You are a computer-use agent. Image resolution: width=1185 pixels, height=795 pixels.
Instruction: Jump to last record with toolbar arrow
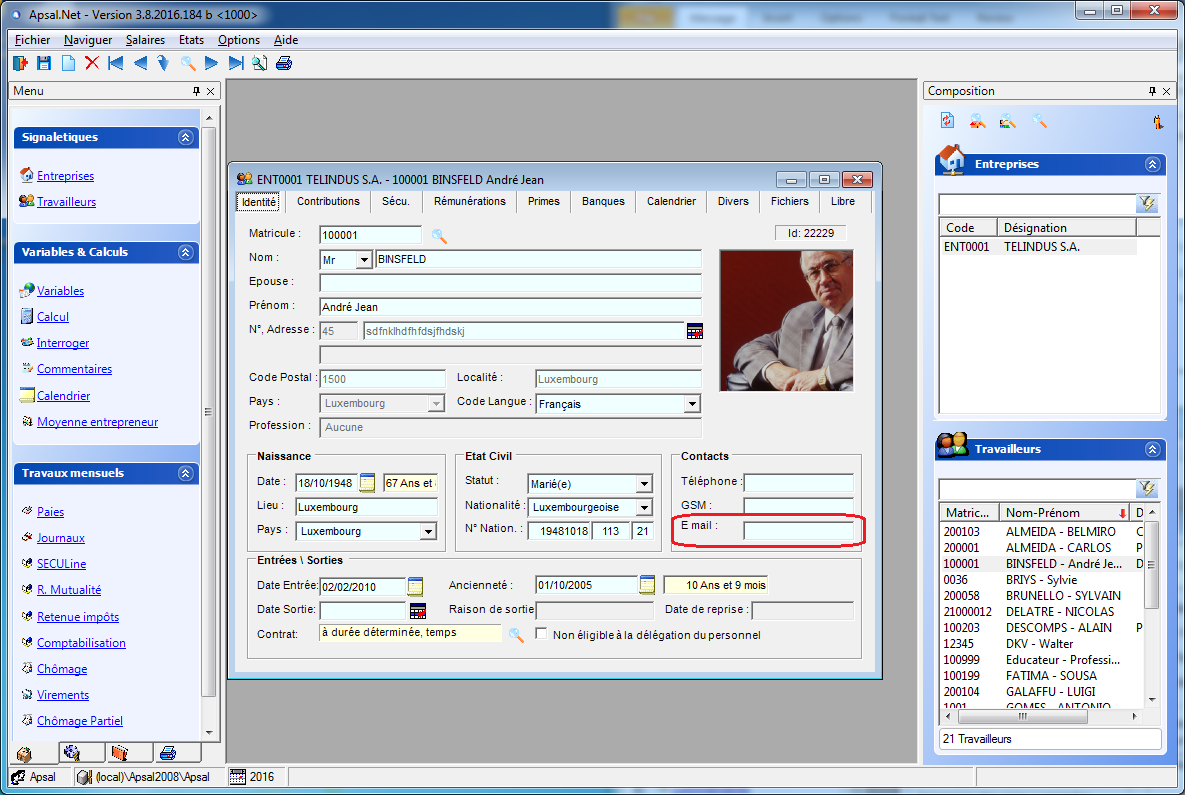[x=236, y=63]
